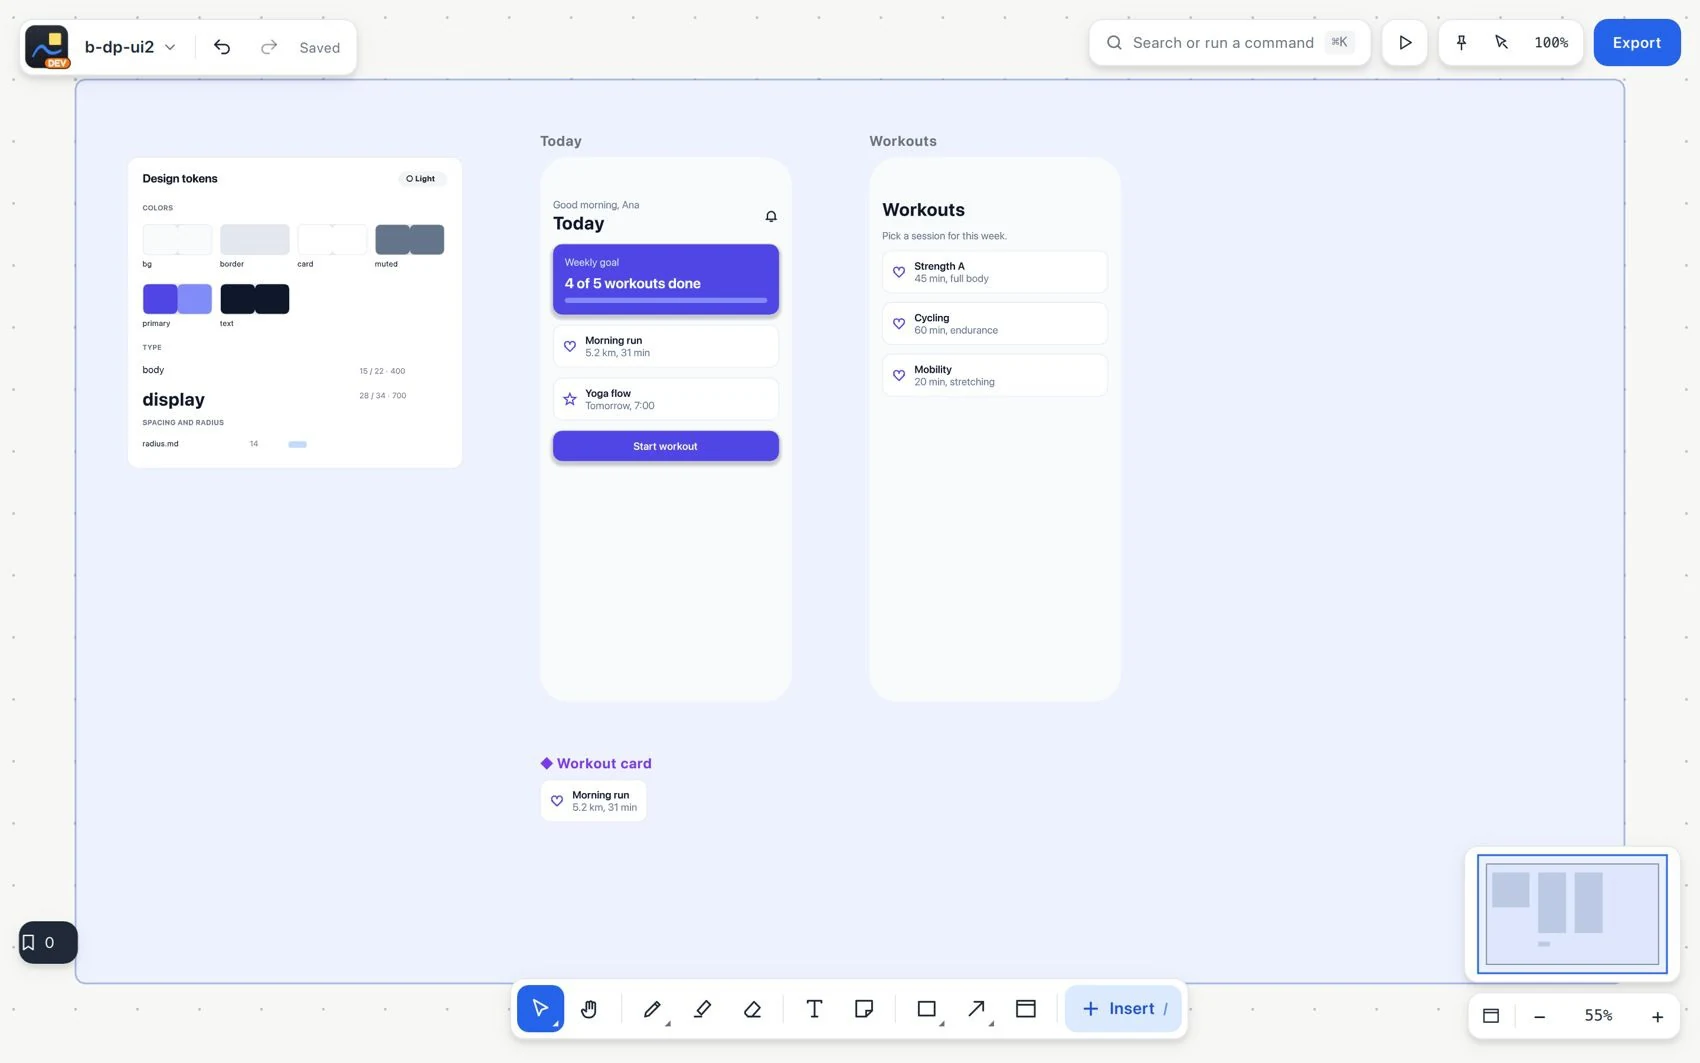Image resolution: width=1700 pixels, height=1063 pixels.
Task: Select the pointer select tool
Action: point(540,1008)
